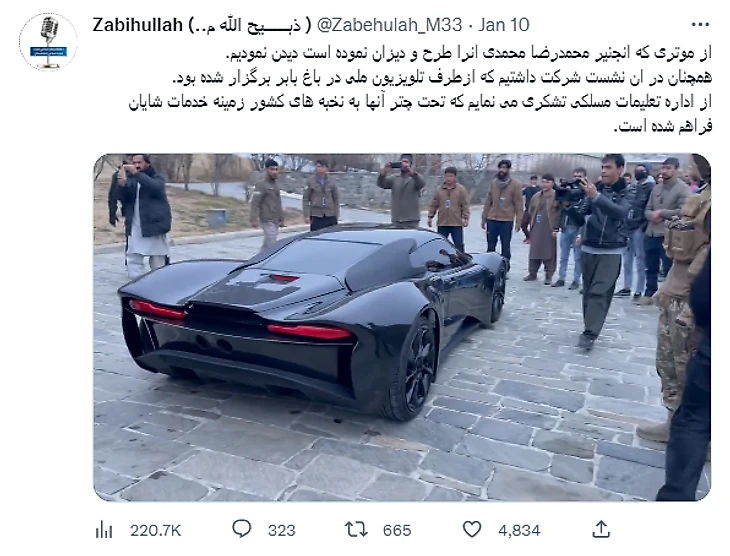Click the second line of the tweet text
The height and width of the screenshot is (556, 730).
point(442,78)
